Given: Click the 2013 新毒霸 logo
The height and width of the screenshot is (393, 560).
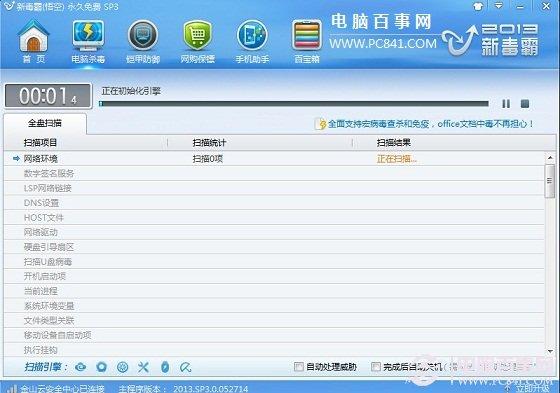Looking at the screenshot, I should pyautogui.click(x=491, y=39).
